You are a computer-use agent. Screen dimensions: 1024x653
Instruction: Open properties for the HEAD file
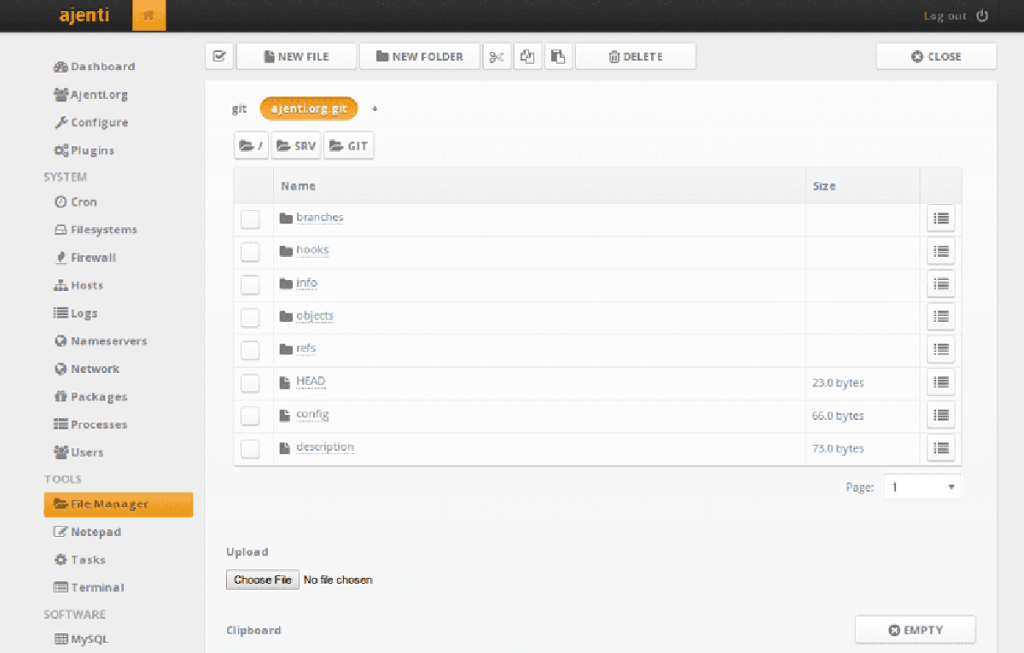point(940,382)
